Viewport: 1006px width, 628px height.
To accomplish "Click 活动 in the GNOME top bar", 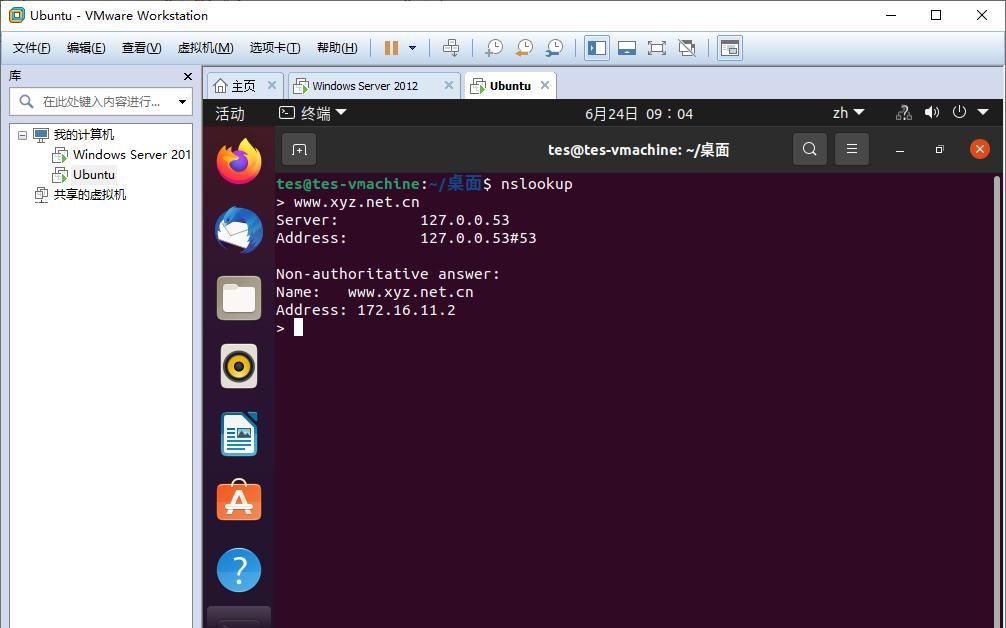I will (x=229, y=112).
